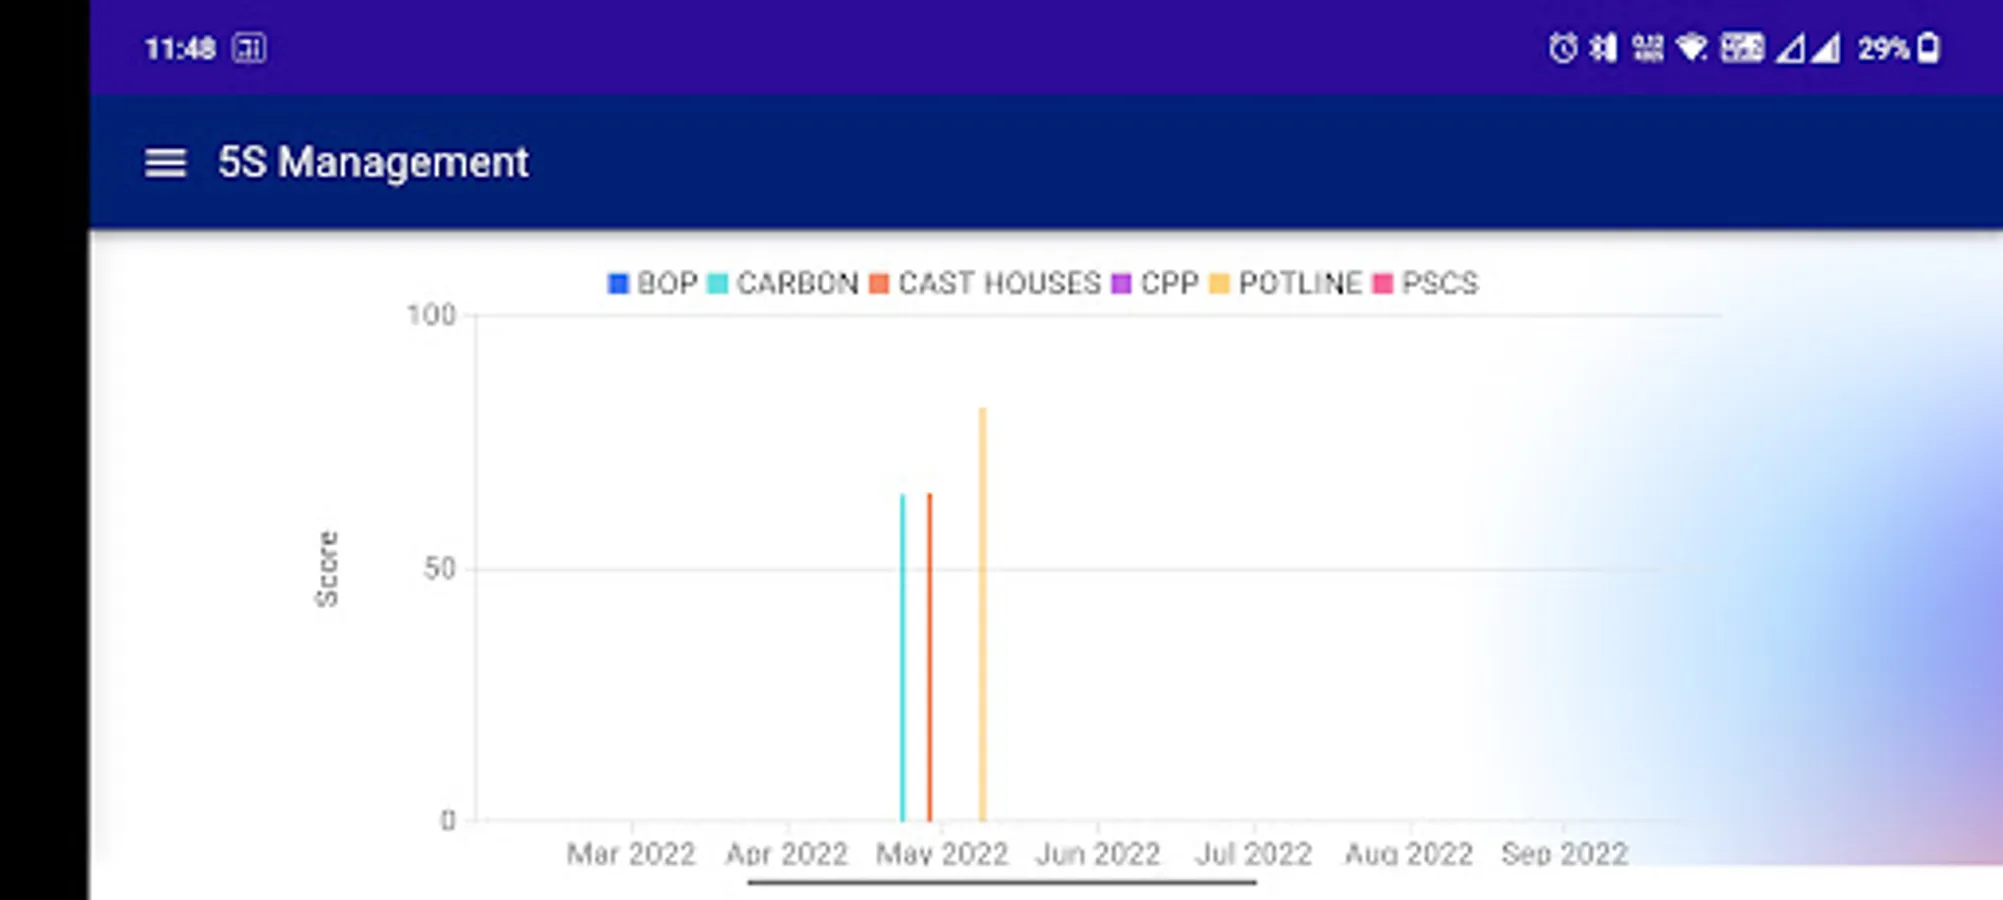The image size is (2003, 900).
Task: Click the Jun 2022 axis label
Action: (x=1098, y=854)
